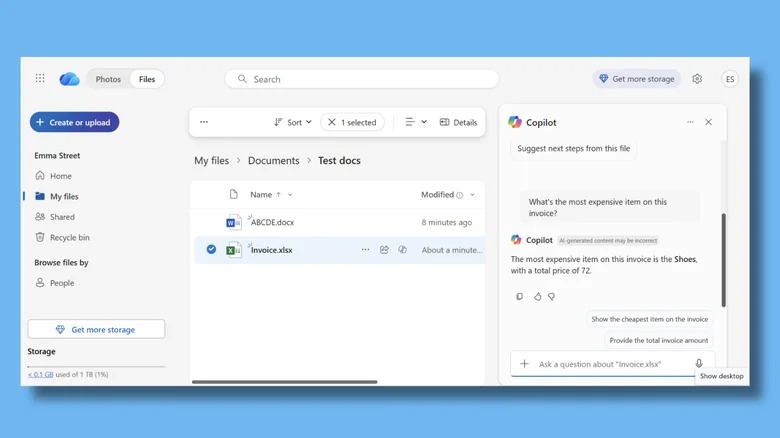This screenshot has width=780, height=438.
Task: Open the view layout options dropdown
Action: (x=416, y=122)
